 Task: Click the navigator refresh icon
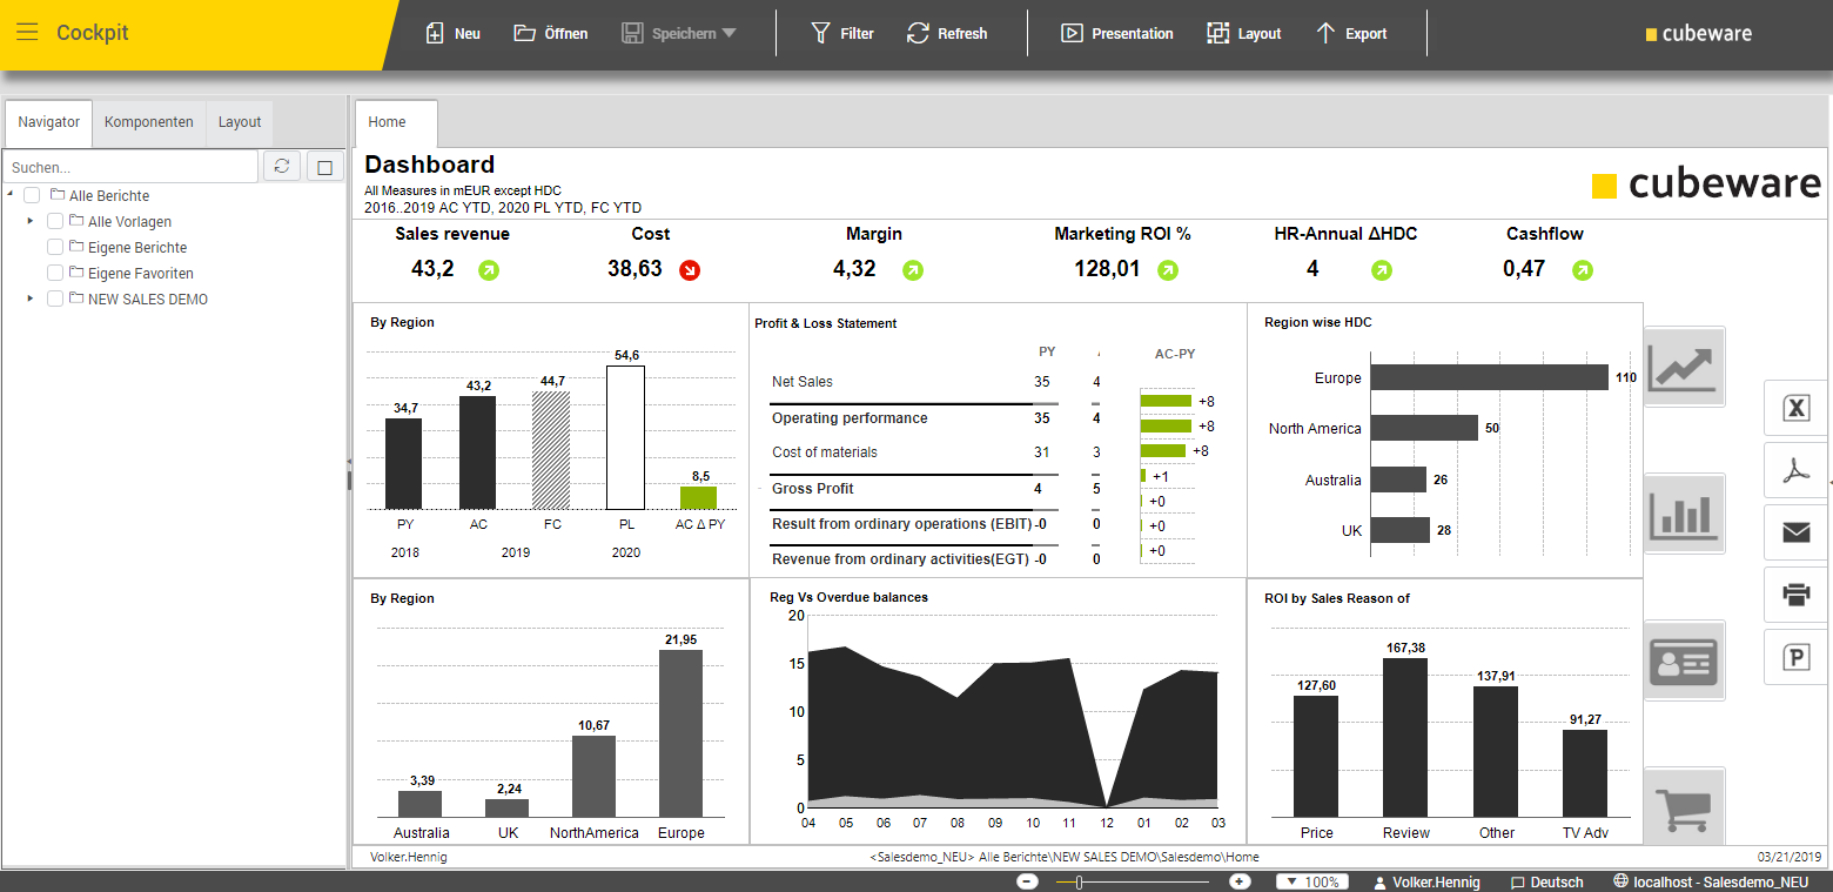point(282,166)
